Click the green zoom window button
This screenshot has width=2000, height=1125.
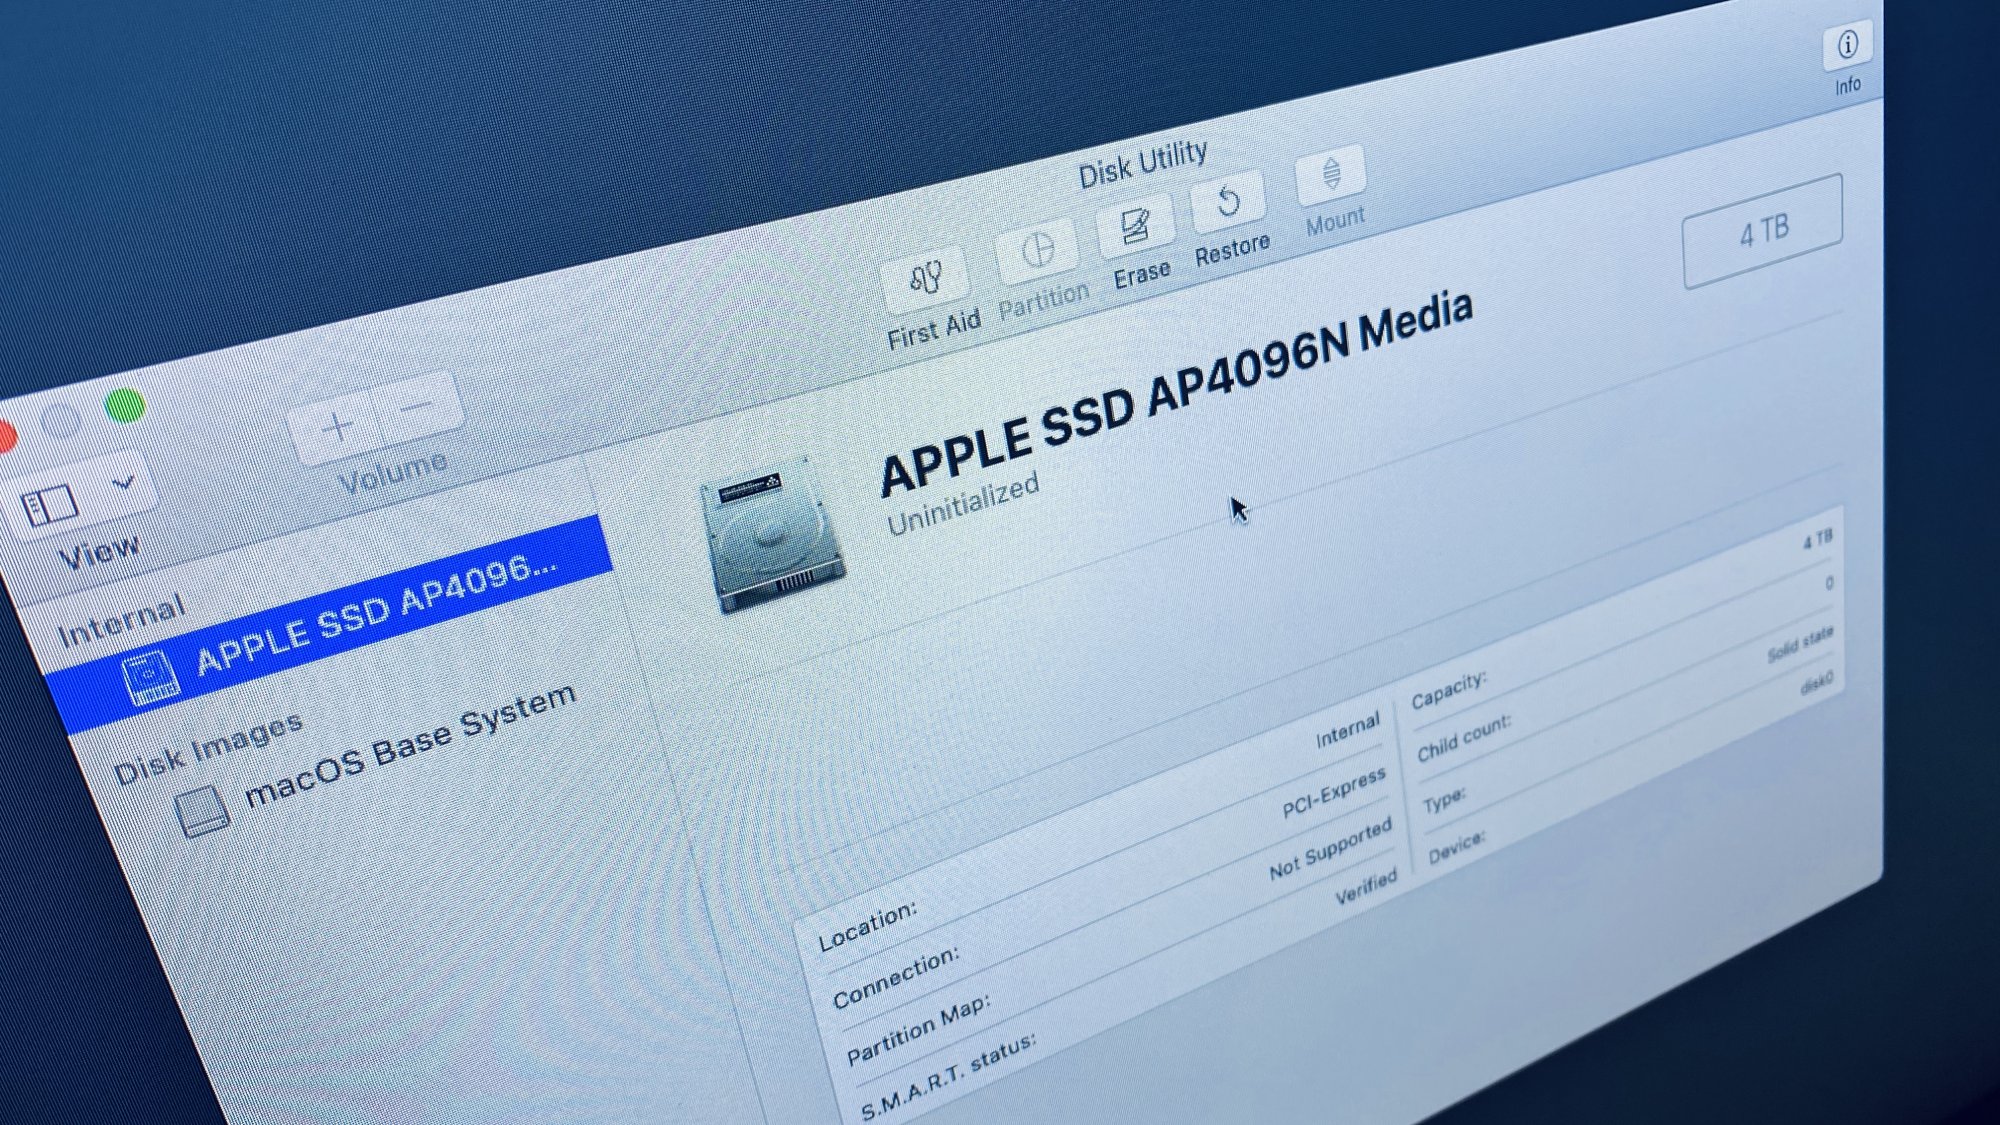125,406
